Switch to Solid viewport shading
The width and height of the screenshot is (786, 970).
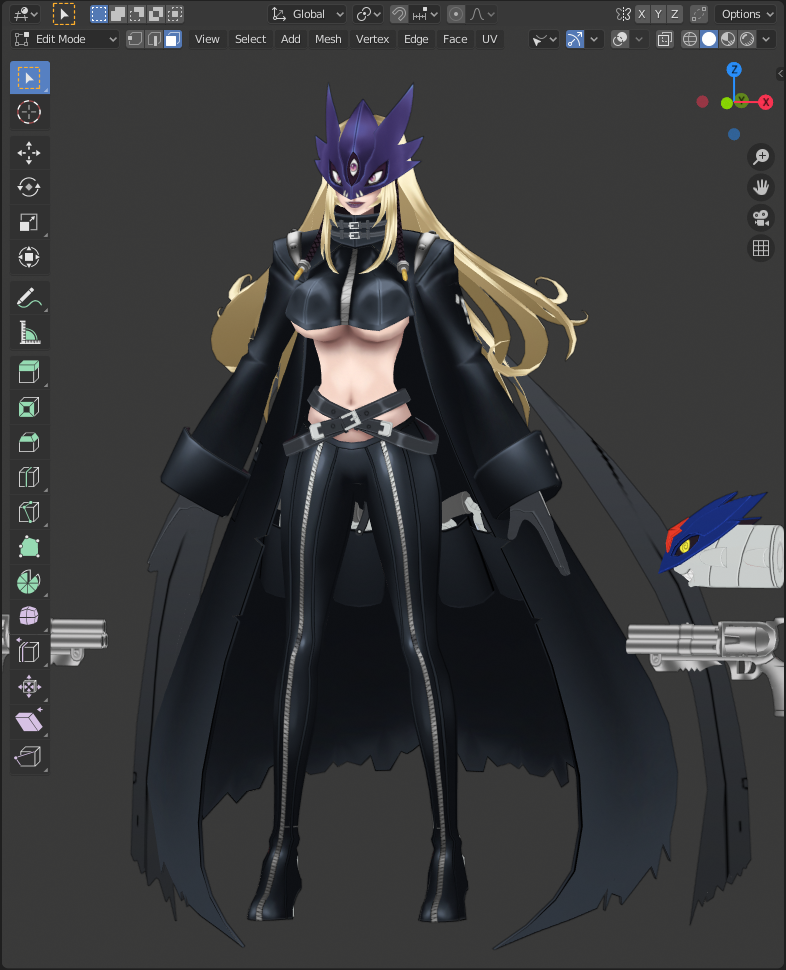click(x=709, y=40)
